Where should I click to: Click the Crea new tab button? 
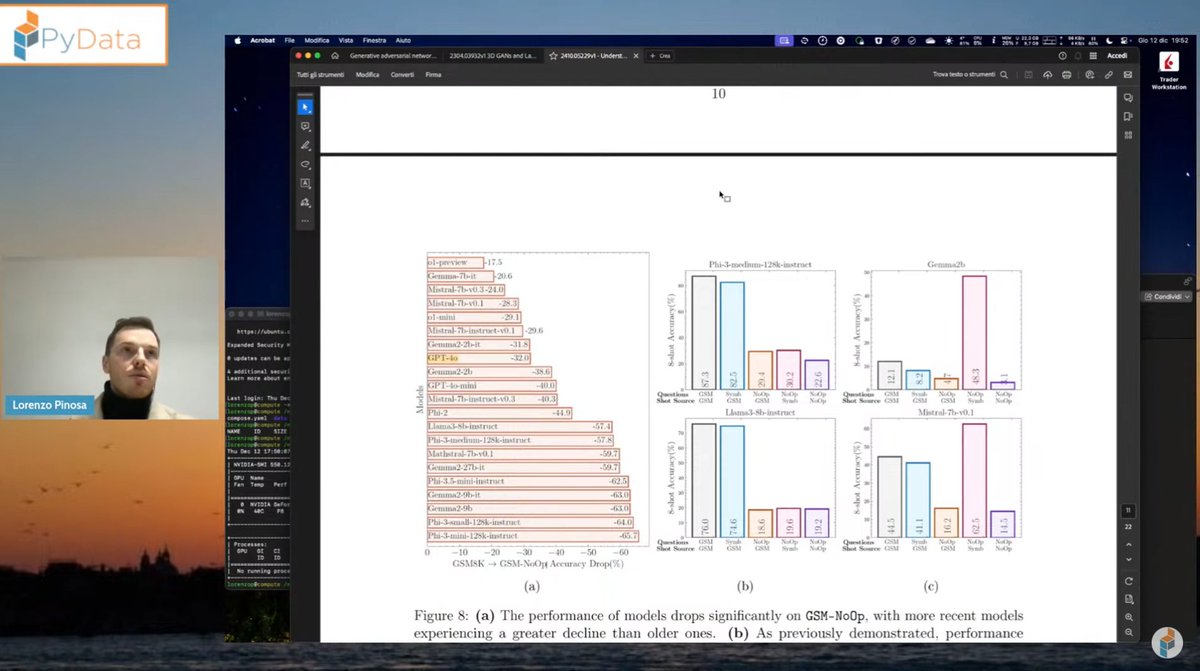[x=661, y=56]
